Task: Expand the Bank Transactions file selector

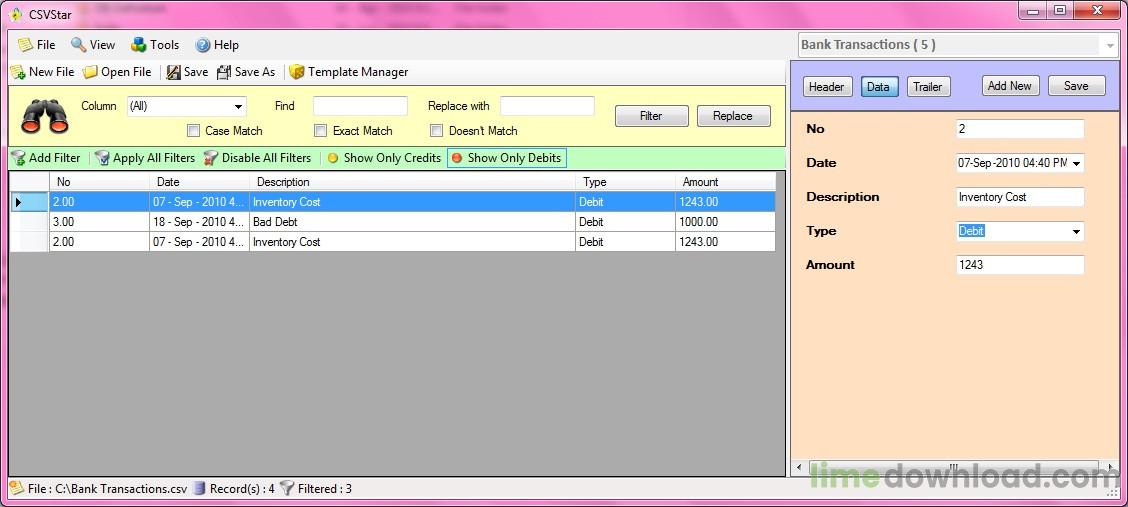Action: click(x=1109, y=45)
